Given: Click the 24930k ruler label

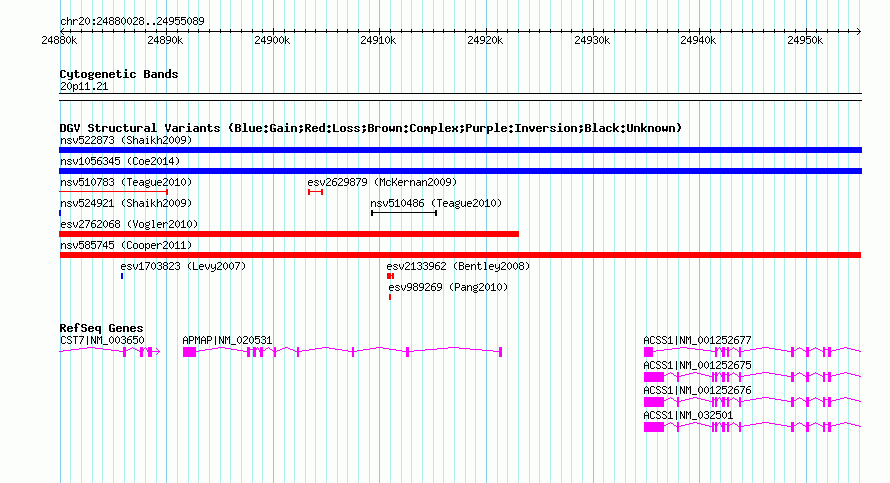Looking at the screenshot, I should pos(592,40).
